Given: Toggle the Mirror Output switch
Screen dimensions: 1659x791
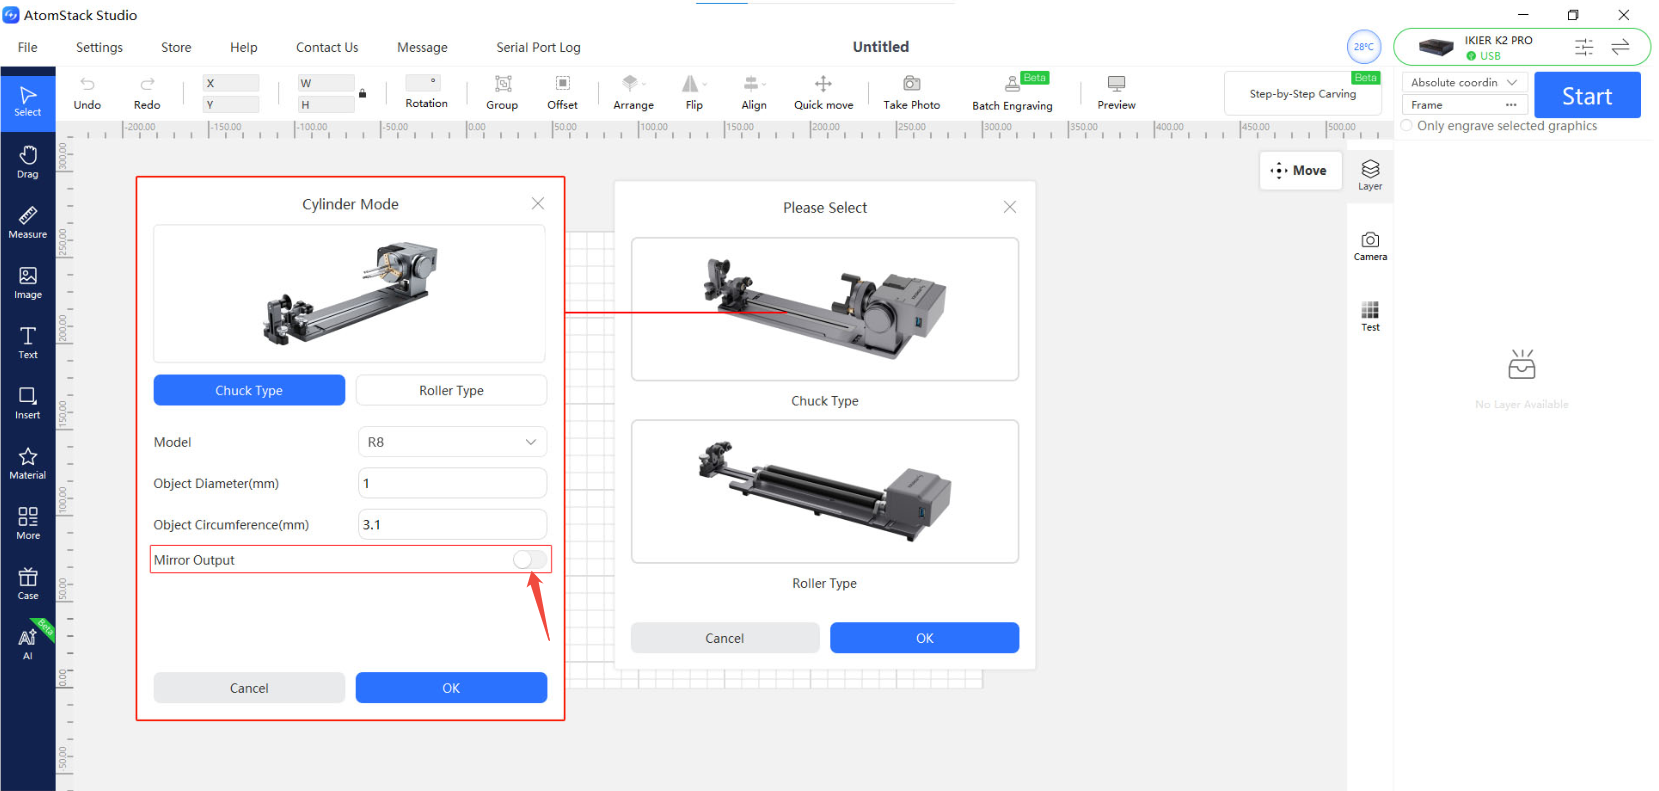Looking at the screenshot, I should pos(530,560).
